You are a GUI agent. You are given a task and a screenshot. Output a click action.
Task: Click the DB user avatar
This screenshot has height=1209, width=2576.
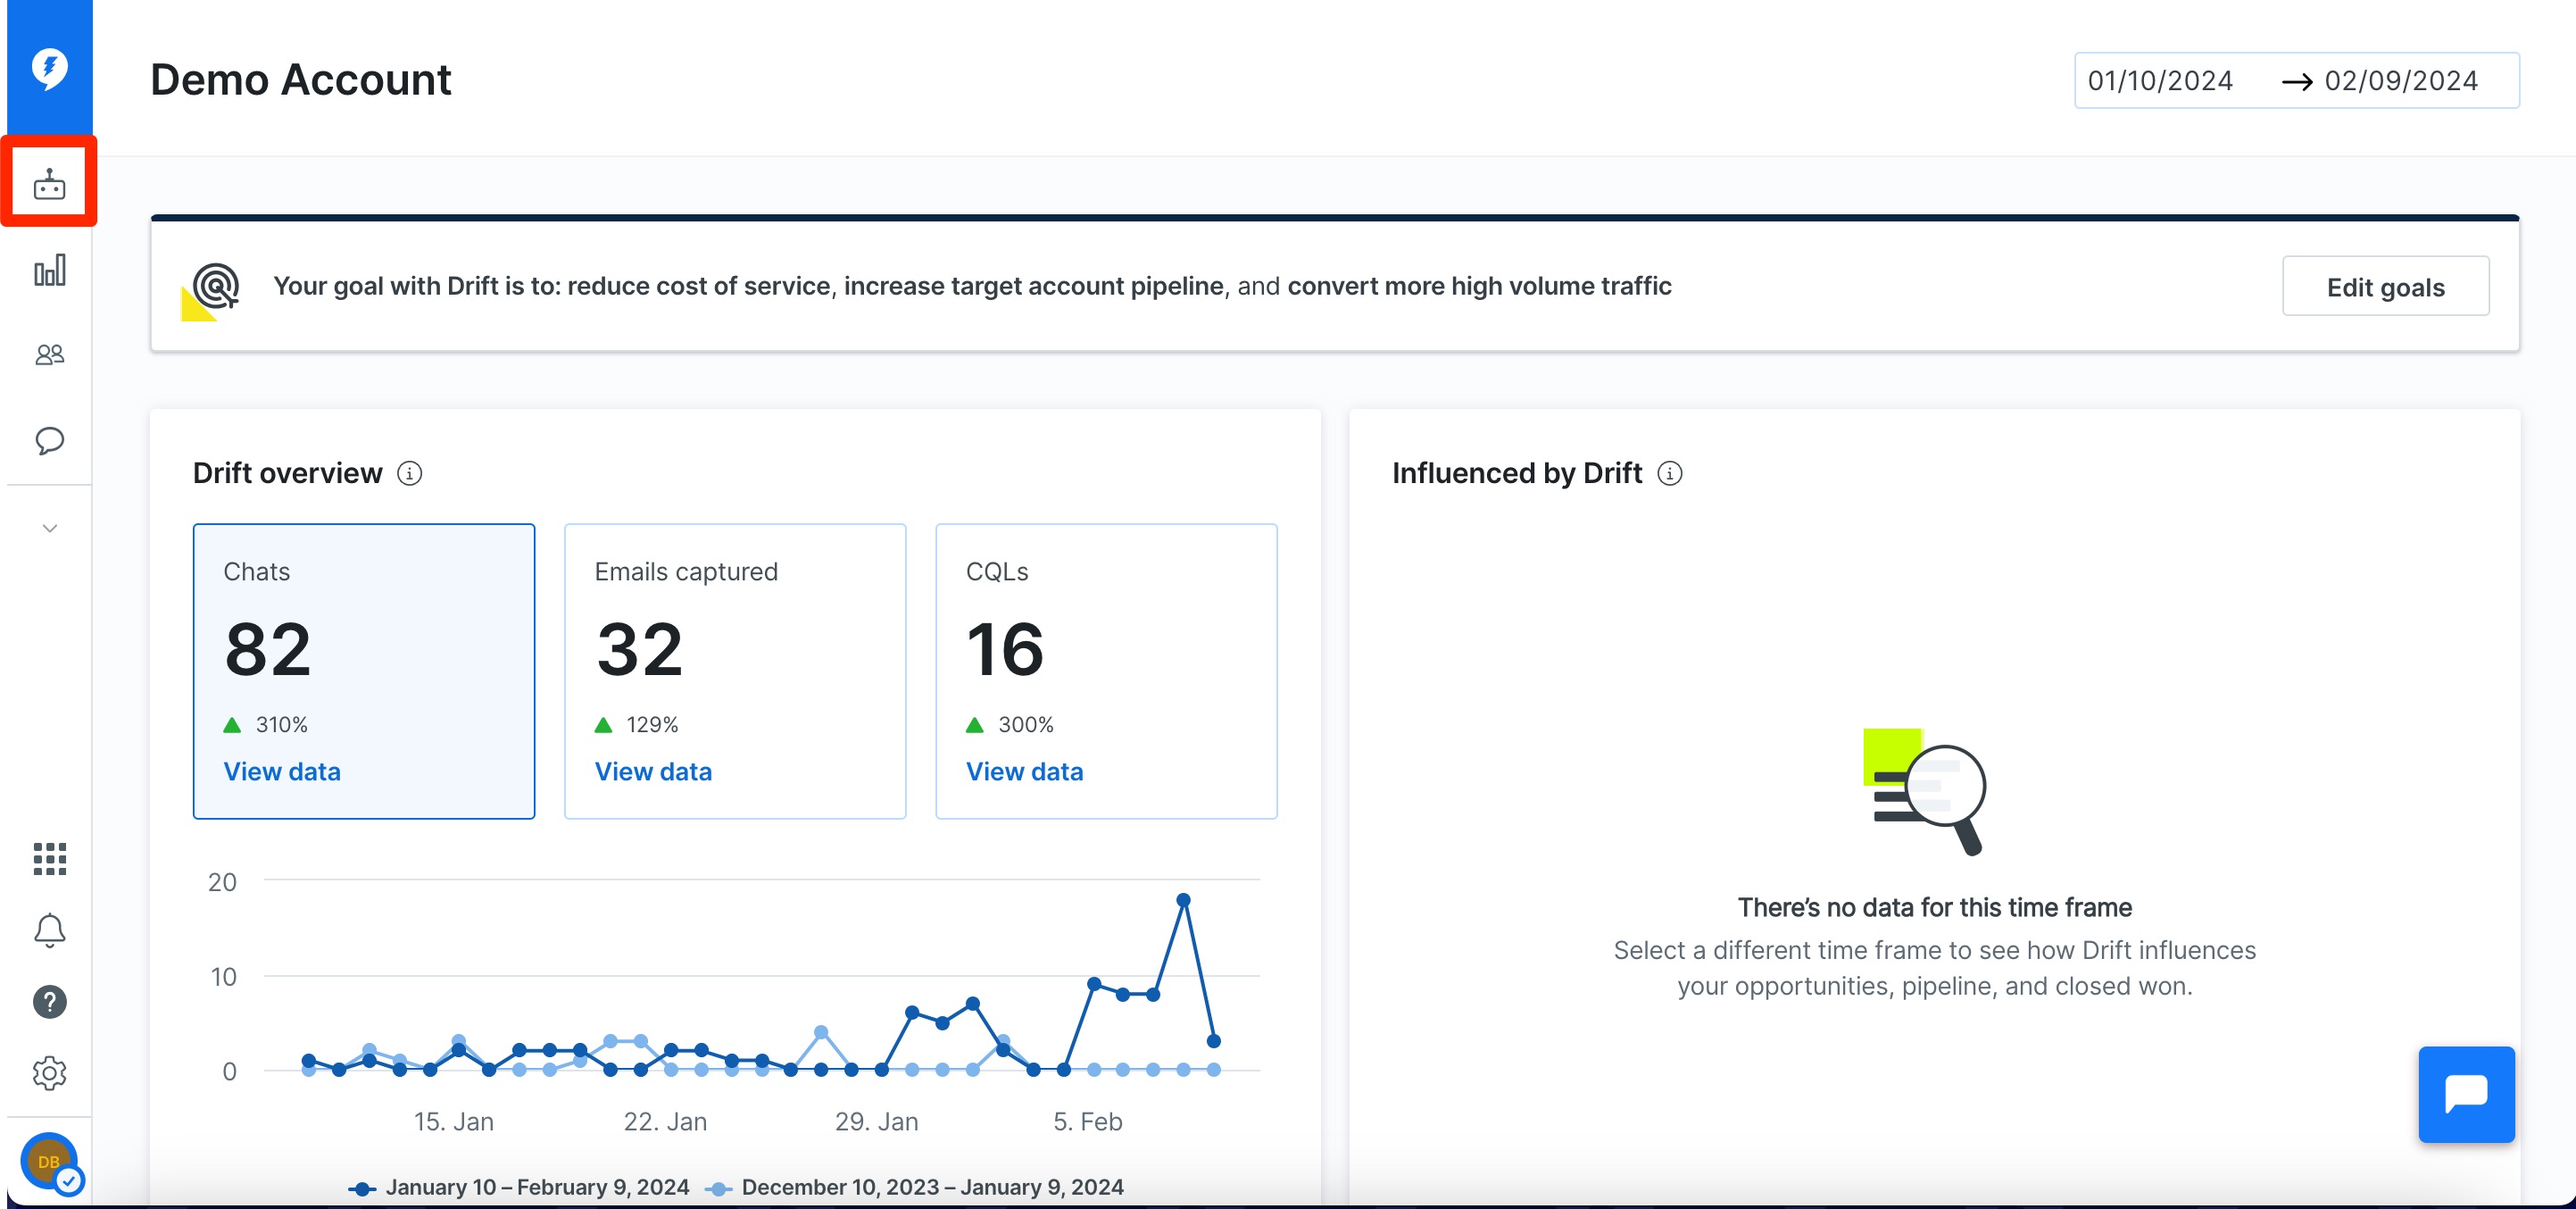tap(49, 1161)
